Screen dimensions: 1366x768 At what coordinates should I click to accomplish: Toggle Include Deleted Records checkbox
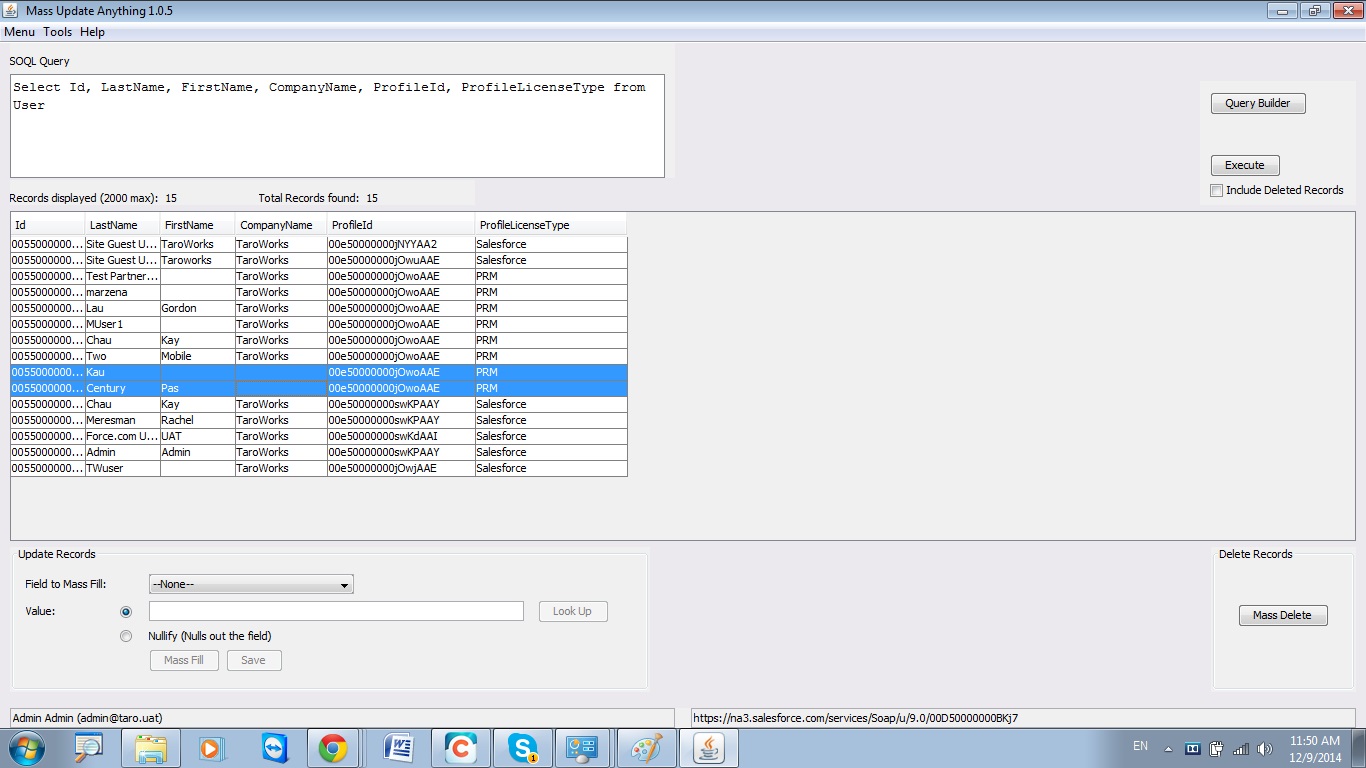pos(1217,190)
